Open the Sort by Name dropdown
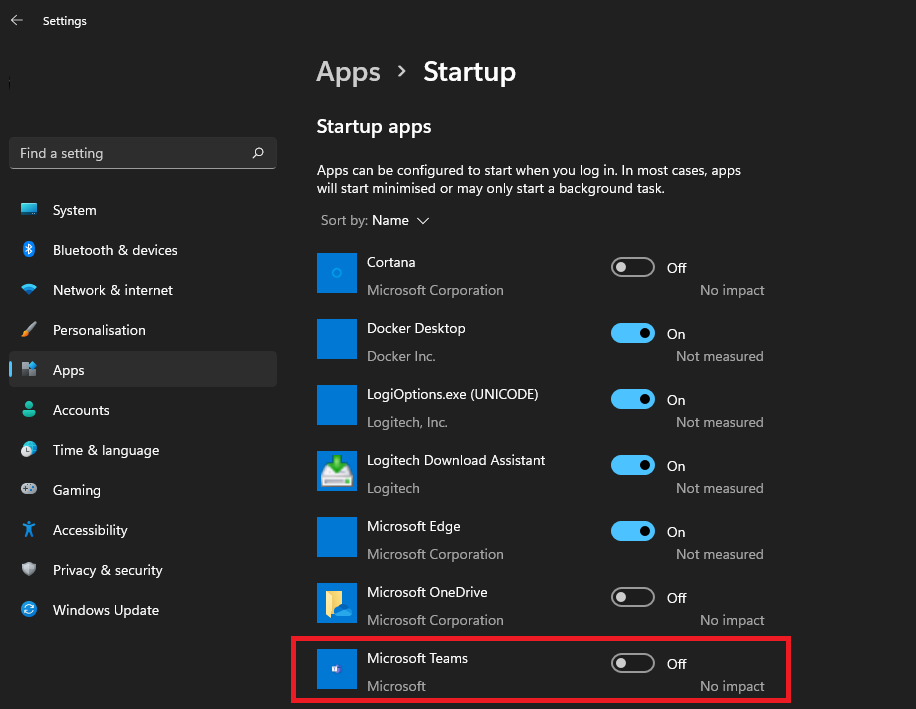 (x=375, y=221)
